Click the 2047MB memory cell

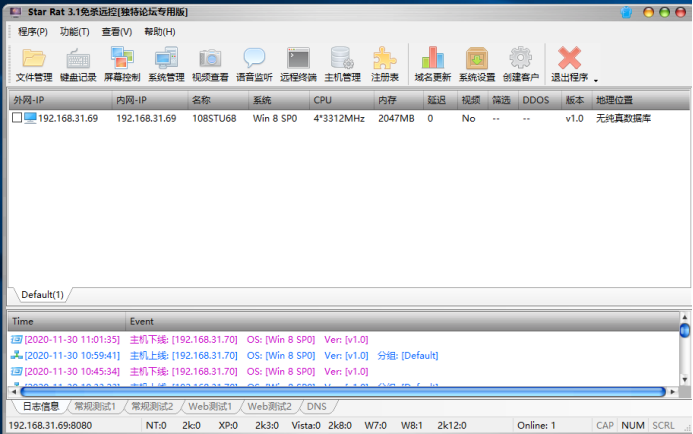[x=396, y=118]
